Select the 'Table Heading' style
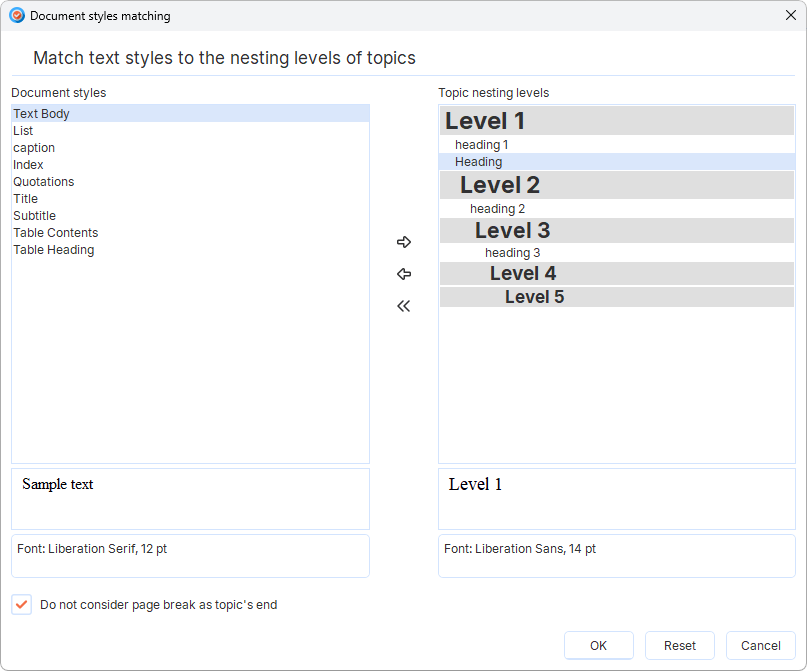Screen dimensions: 807x671 tap(54, 250)
